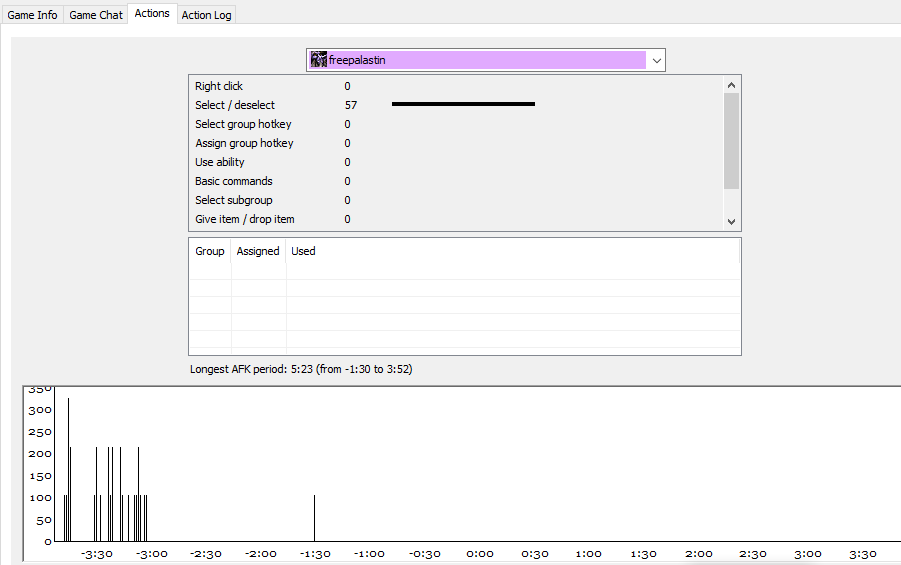Click the dropdown arrow next to freepalastin
The height and width of the screenshot is (565, 901).
[656, 60]
